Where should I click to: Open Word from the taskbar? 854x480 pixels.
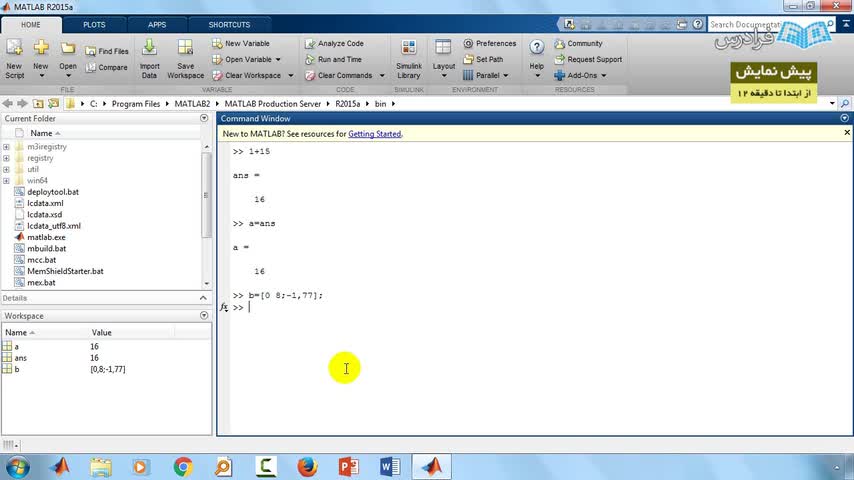(x=390, y=467)
